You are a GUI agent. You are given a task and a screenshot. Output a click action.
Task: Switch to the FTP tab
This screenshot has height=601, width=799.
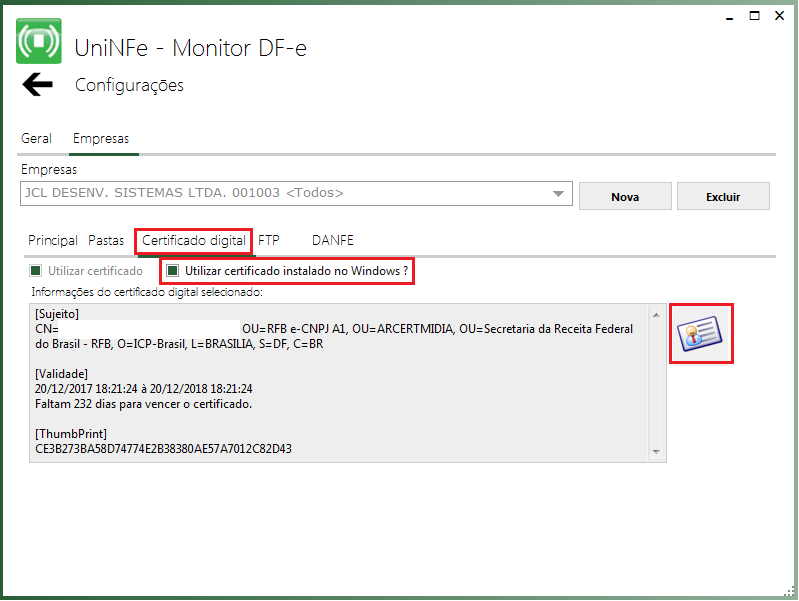tap(269, 240)
